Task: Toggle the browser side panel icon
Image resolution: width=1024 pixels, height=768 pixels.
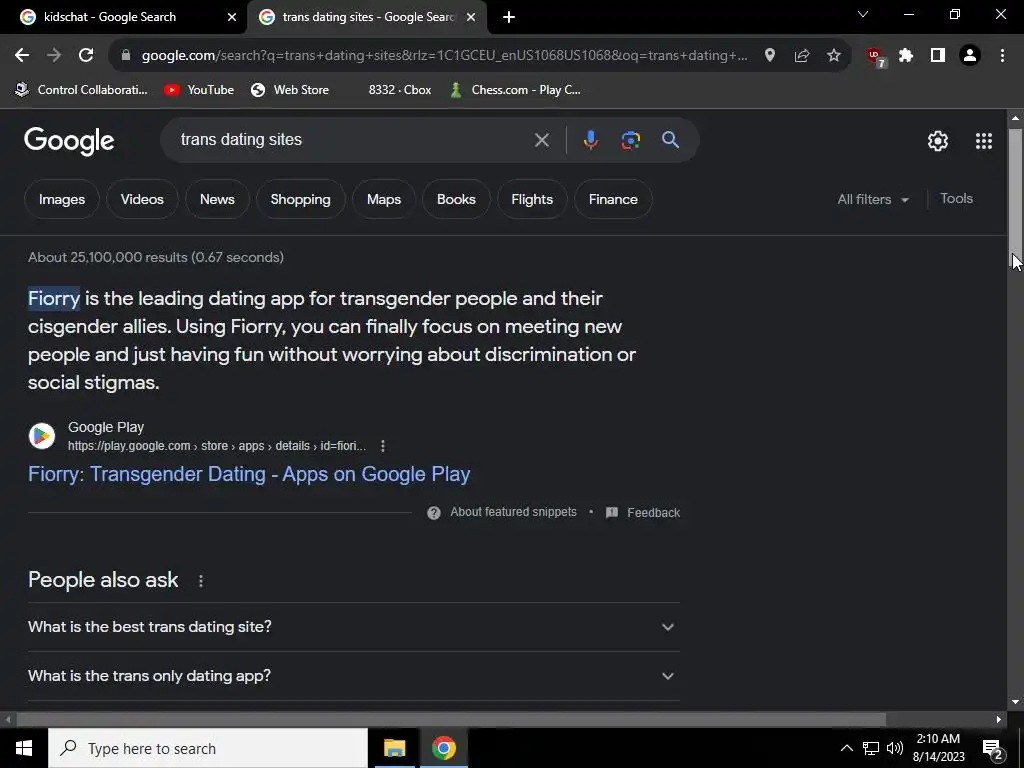Action: pyautogui.click(x=938, y=56)
